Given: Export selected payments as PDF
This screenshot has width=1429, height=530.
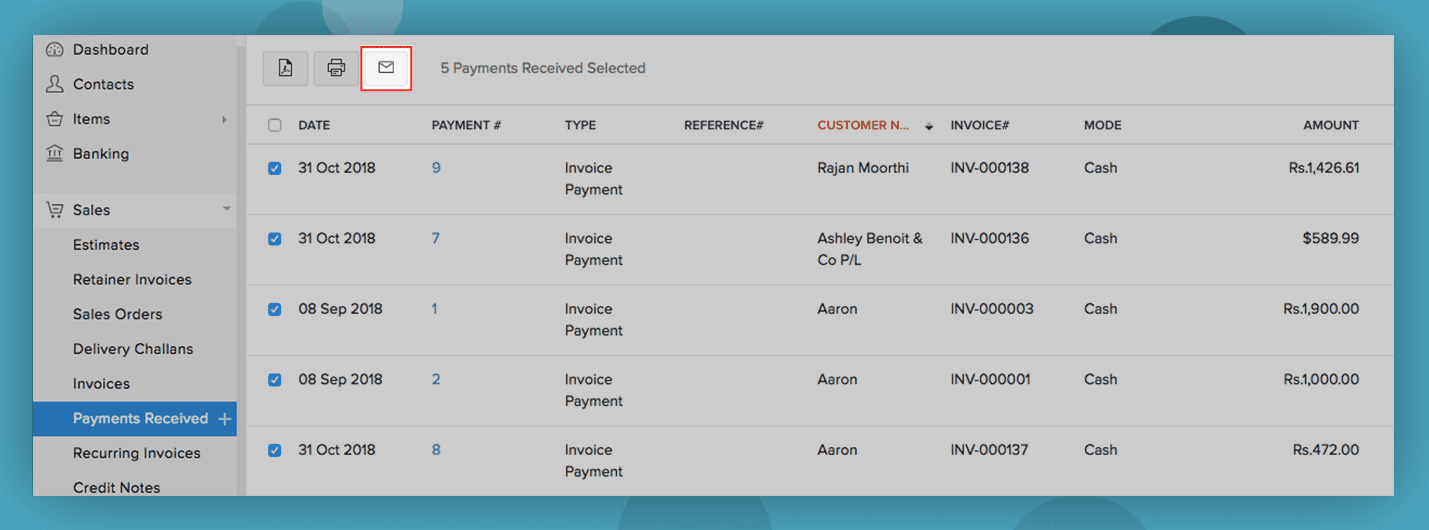Looking at the screenshot, I should 285,68.
